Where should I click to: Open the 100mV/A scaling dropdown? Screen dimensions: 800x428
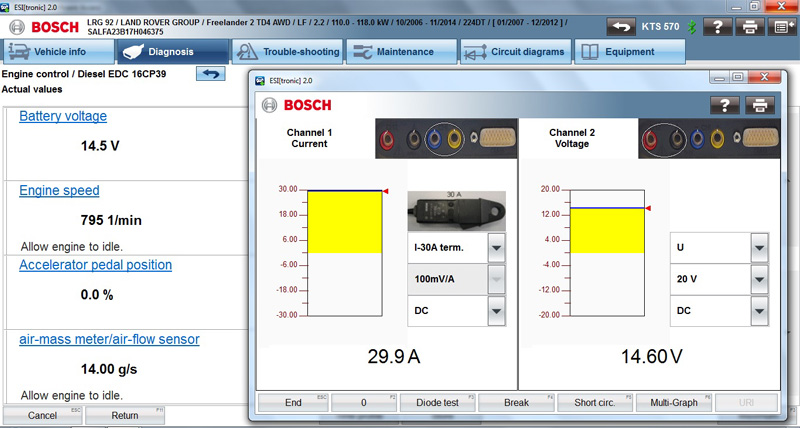click(496, 279)
